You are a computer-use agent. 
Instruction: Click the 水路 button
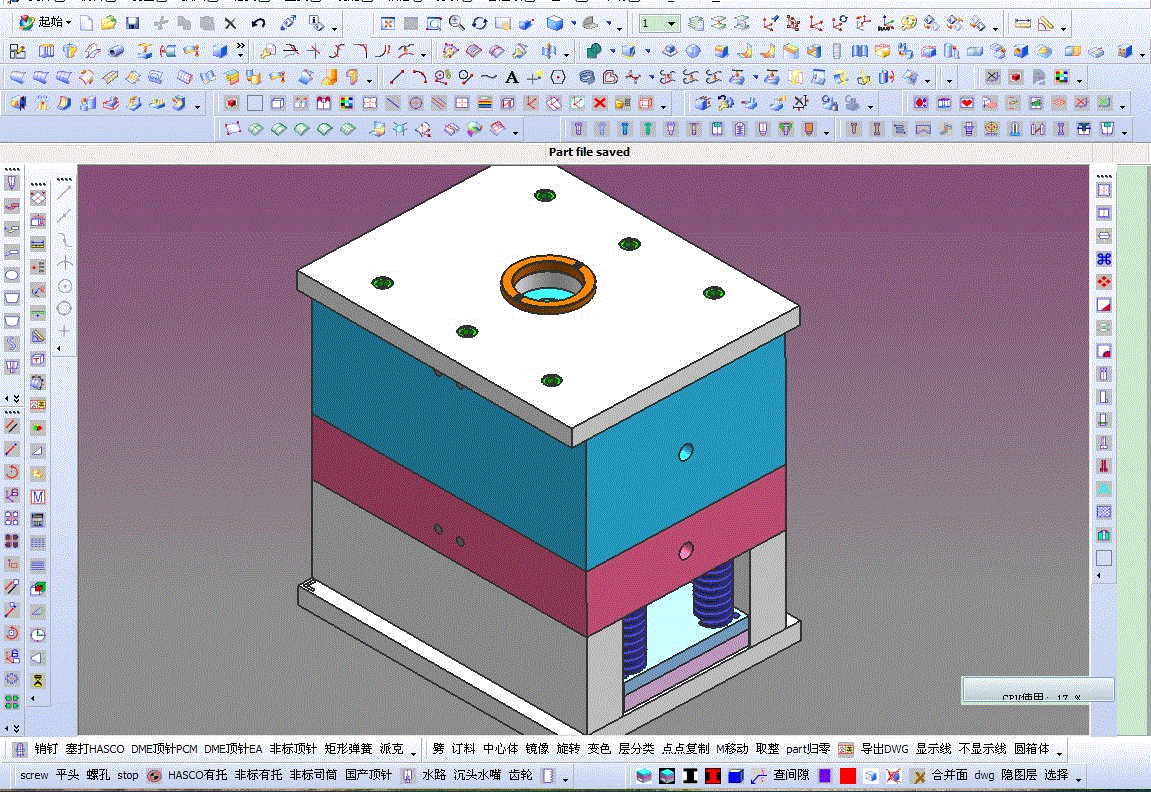pyautogui.click(x=434, y=774)
